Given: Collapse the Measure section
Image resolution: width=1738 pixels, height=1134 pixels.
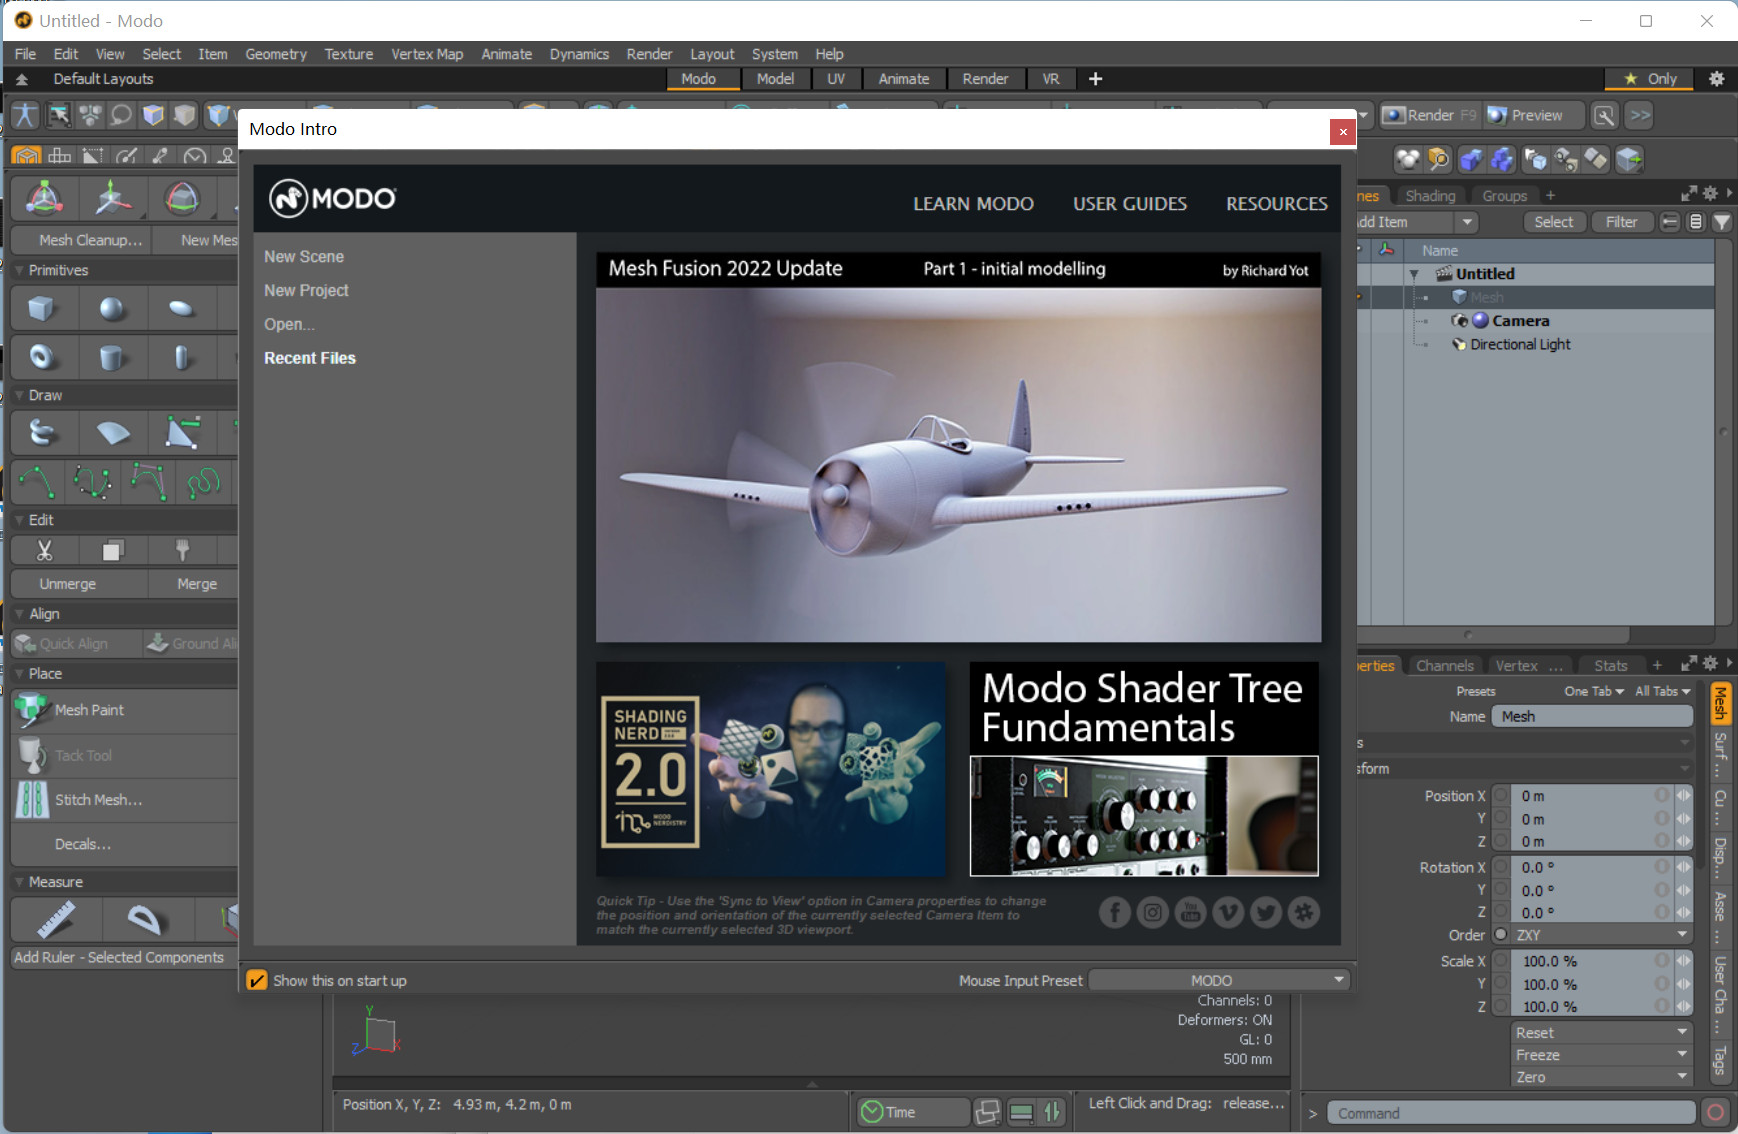Looking at the screenshot, I should coord(19,882).
